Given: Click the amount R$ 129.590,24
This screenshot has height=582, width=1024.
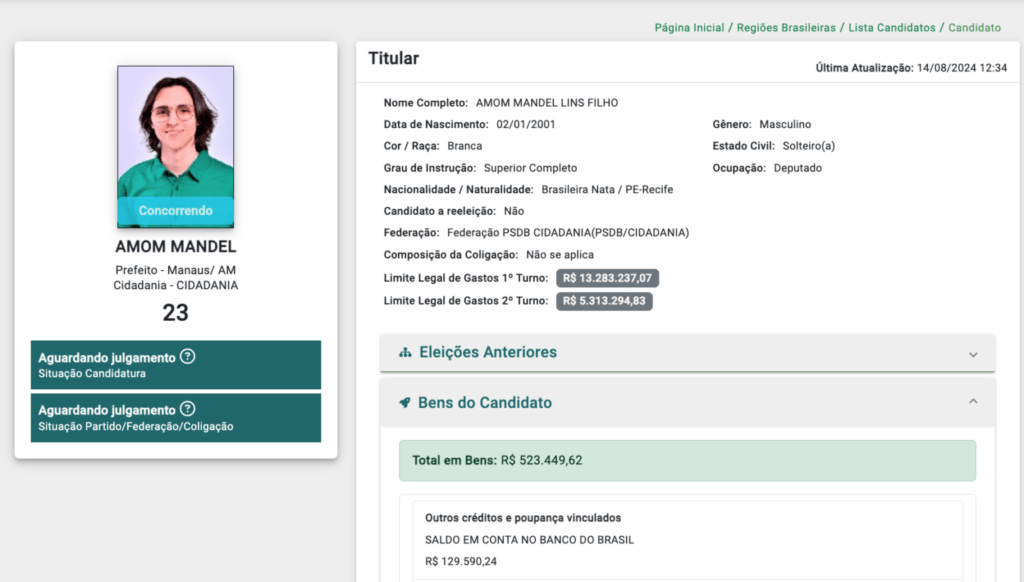Looking at the screenshot, I should pyautogui.click(x=461, y=561).
